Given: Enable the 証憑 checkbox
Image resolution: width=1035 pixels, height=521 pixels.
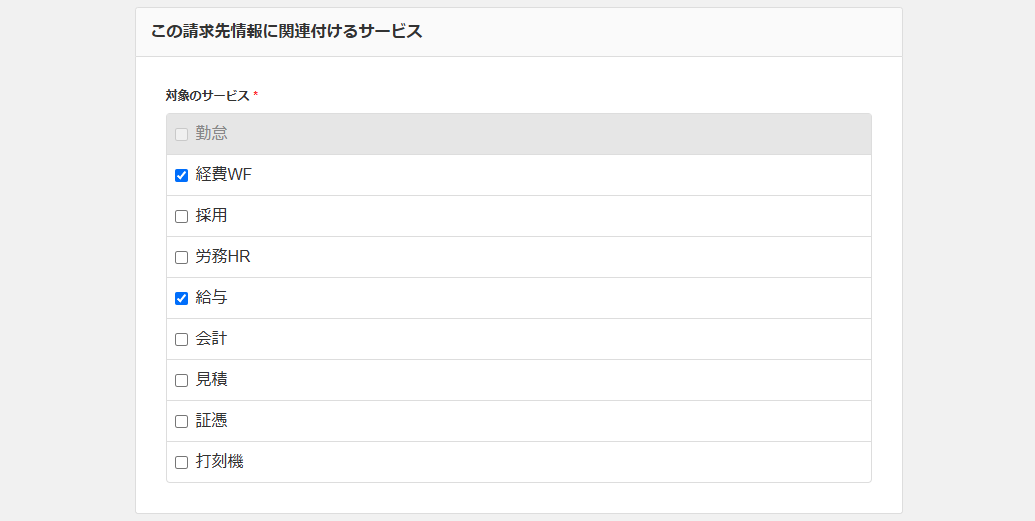Looking at the screenshot, I should (x=181, y=421).
